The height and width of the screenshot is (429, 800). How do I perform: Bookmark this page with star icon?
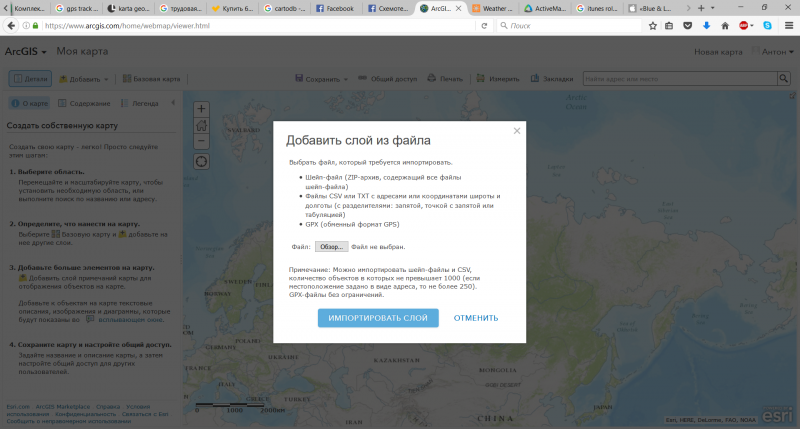[x=653, y=26]
